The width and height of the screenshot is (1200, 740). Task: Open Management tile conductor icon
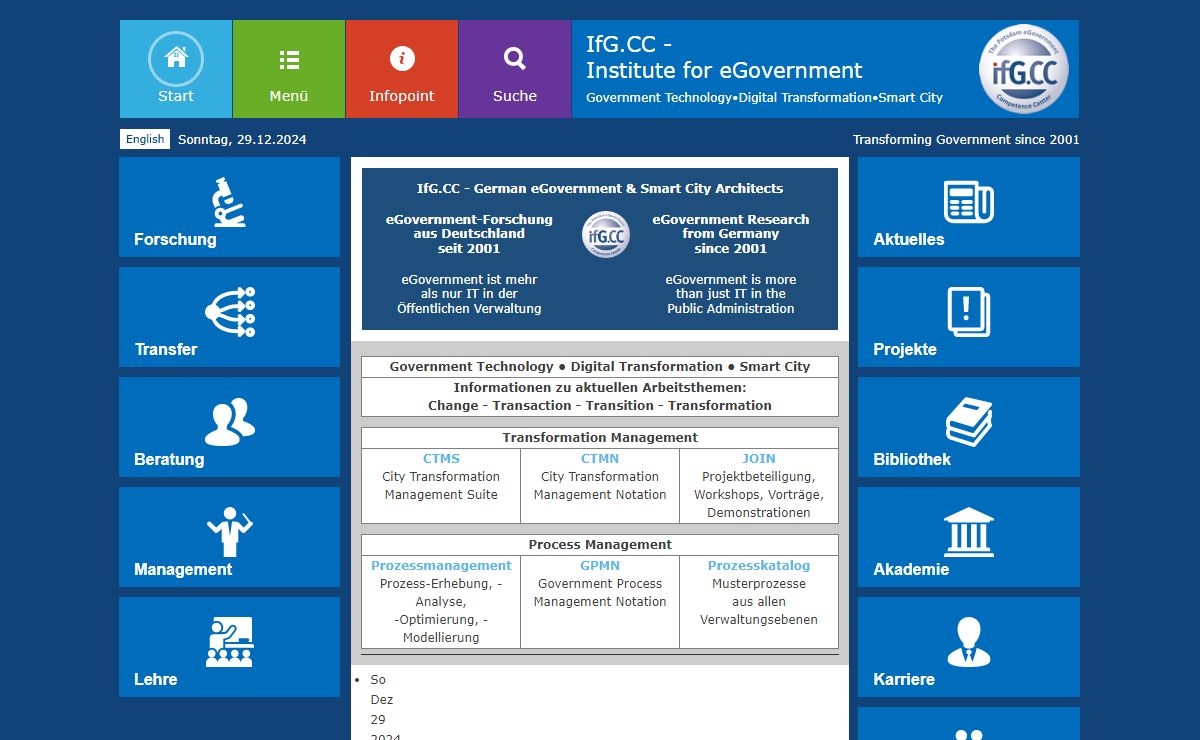coord(230,532)
